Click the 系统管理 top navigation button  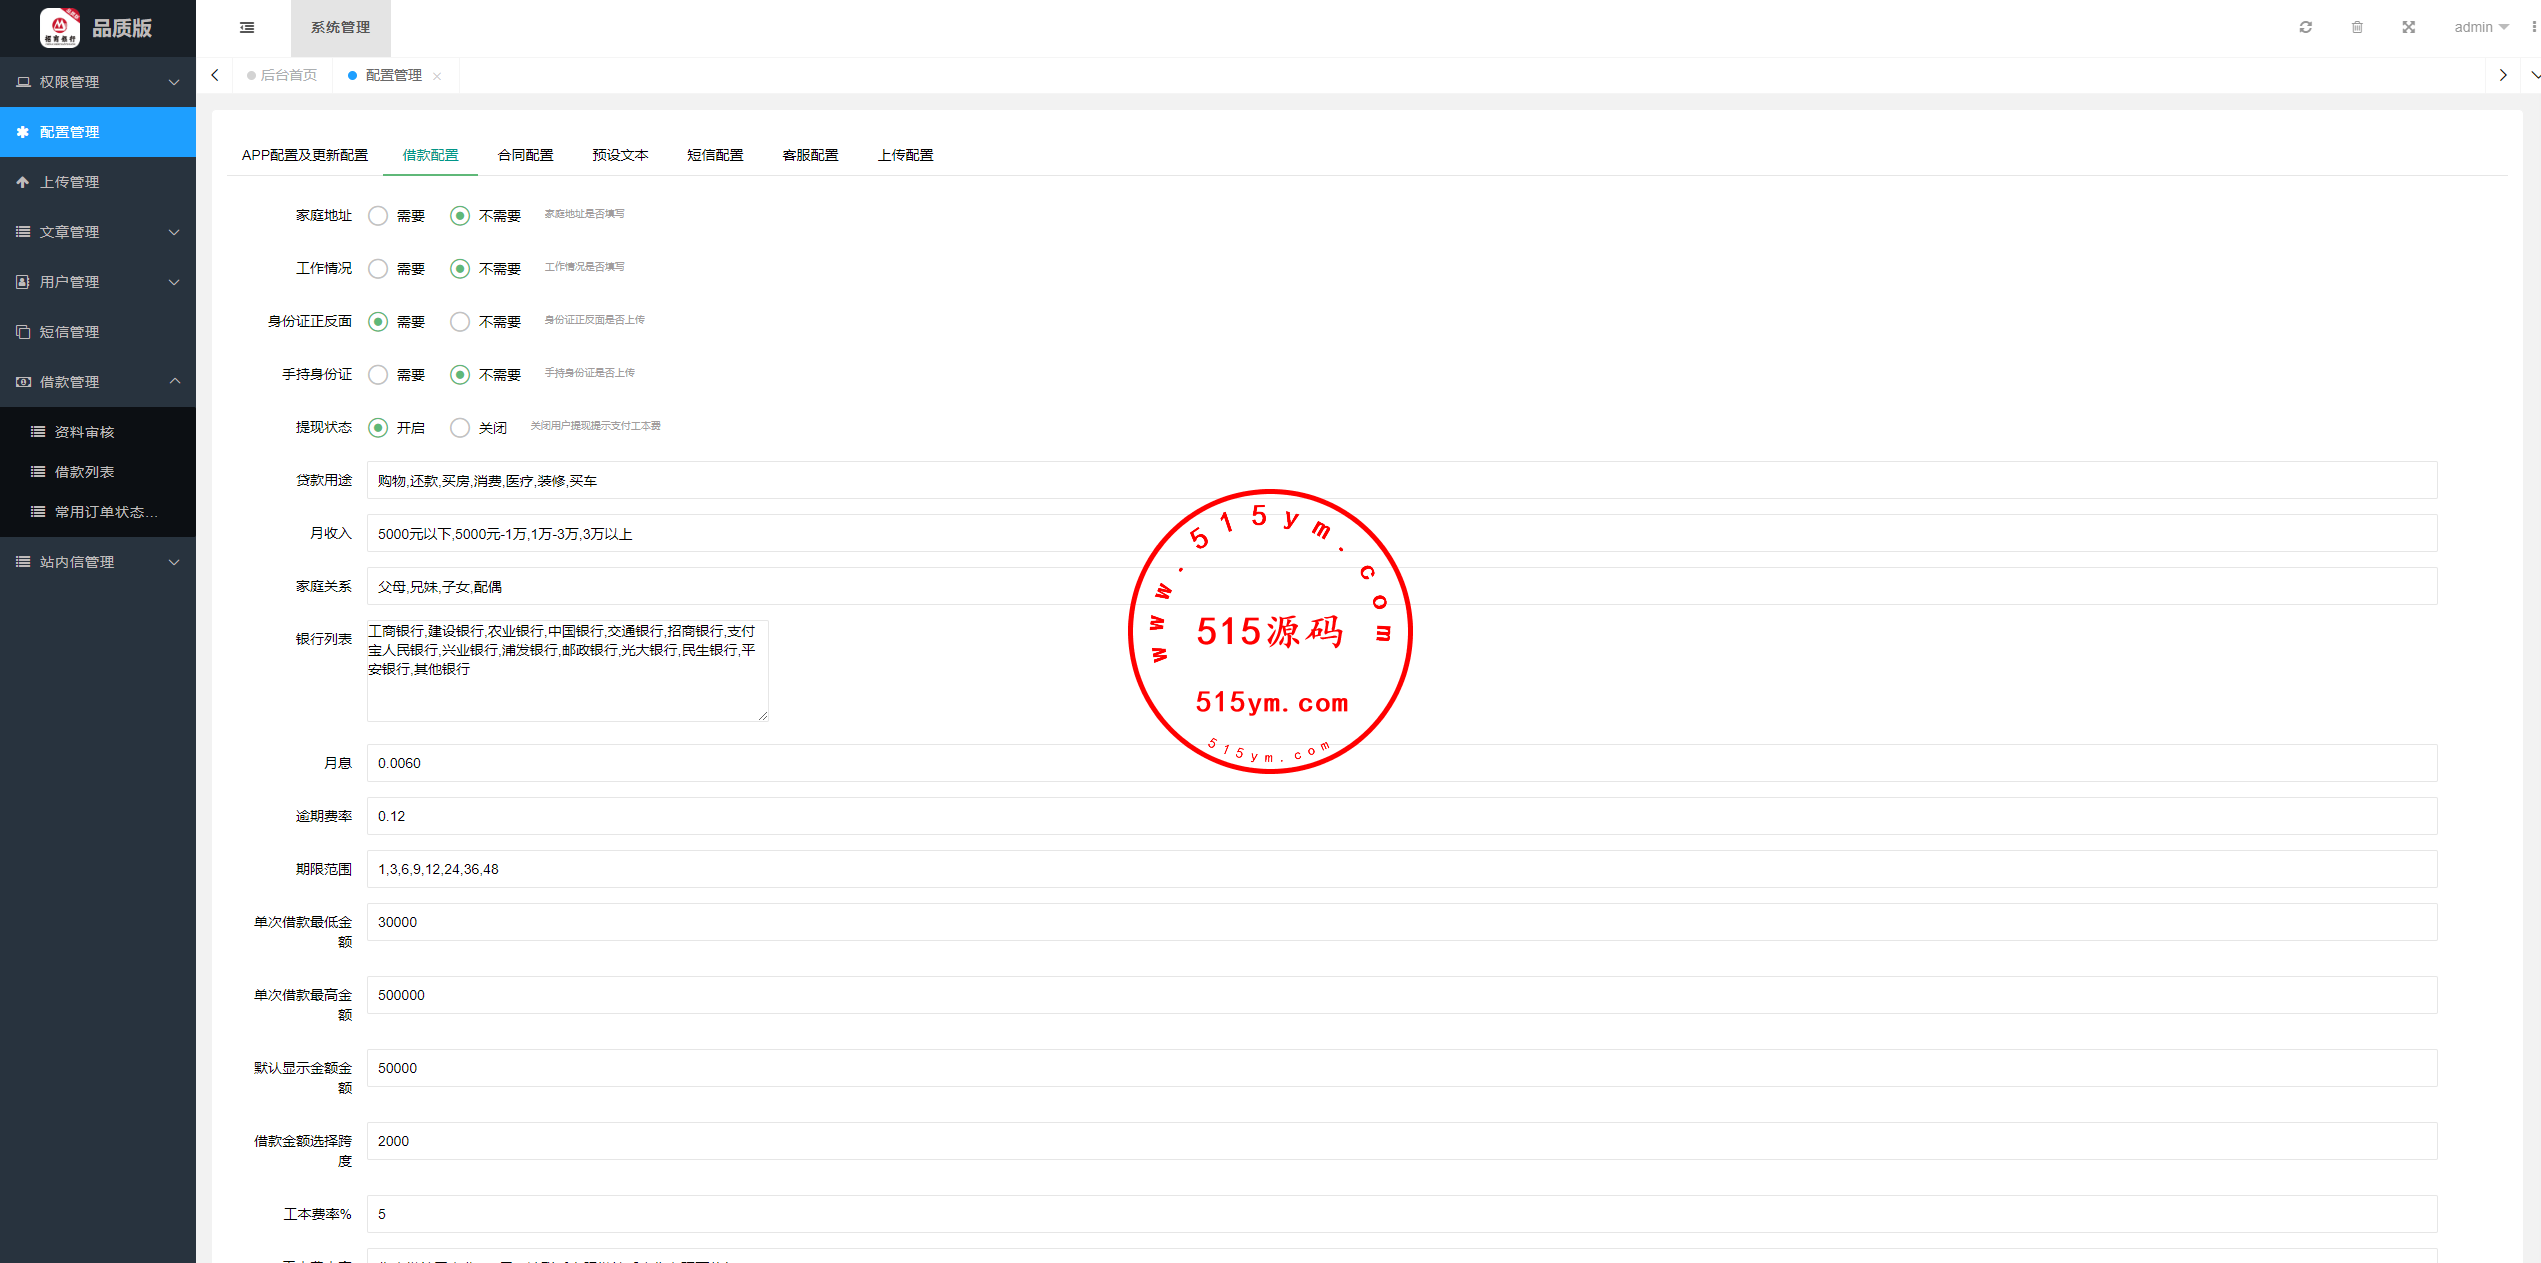340,28
